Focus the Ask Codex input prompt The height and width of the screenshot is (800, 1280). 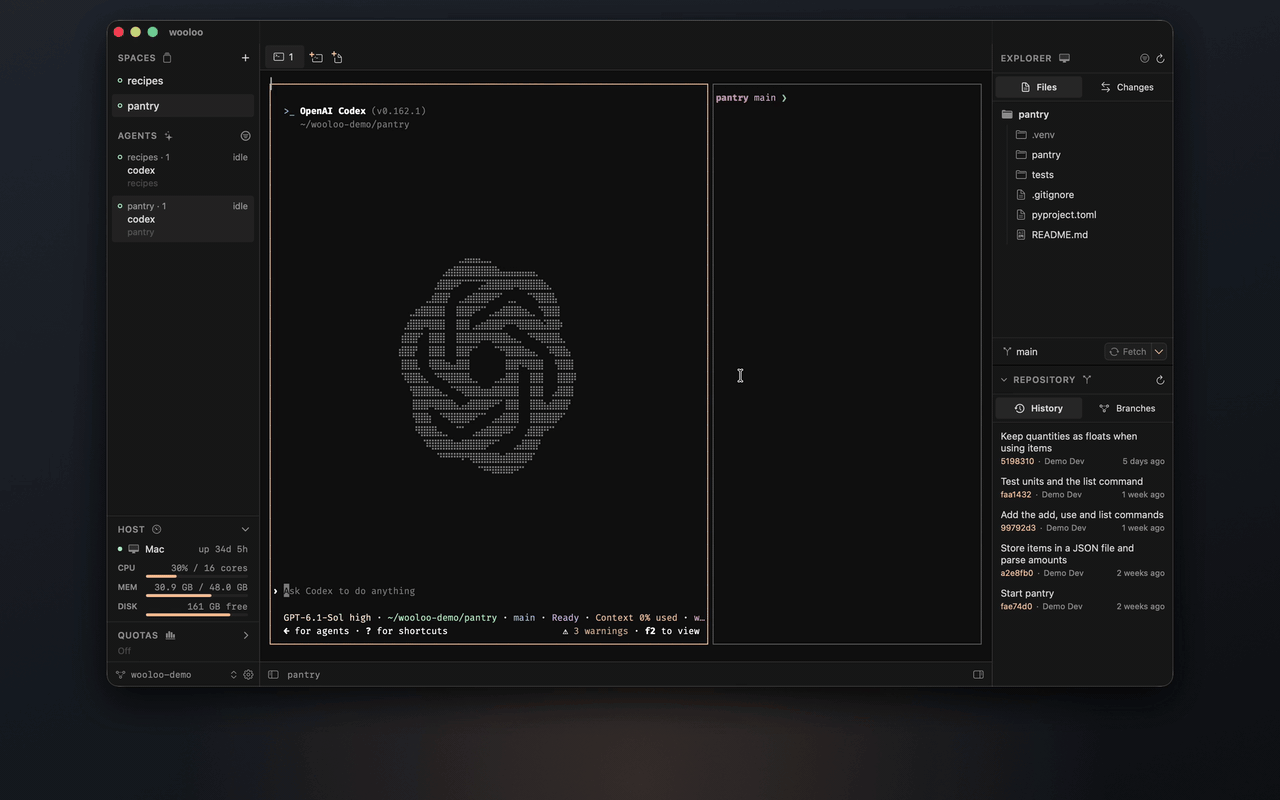click(349, 591)
